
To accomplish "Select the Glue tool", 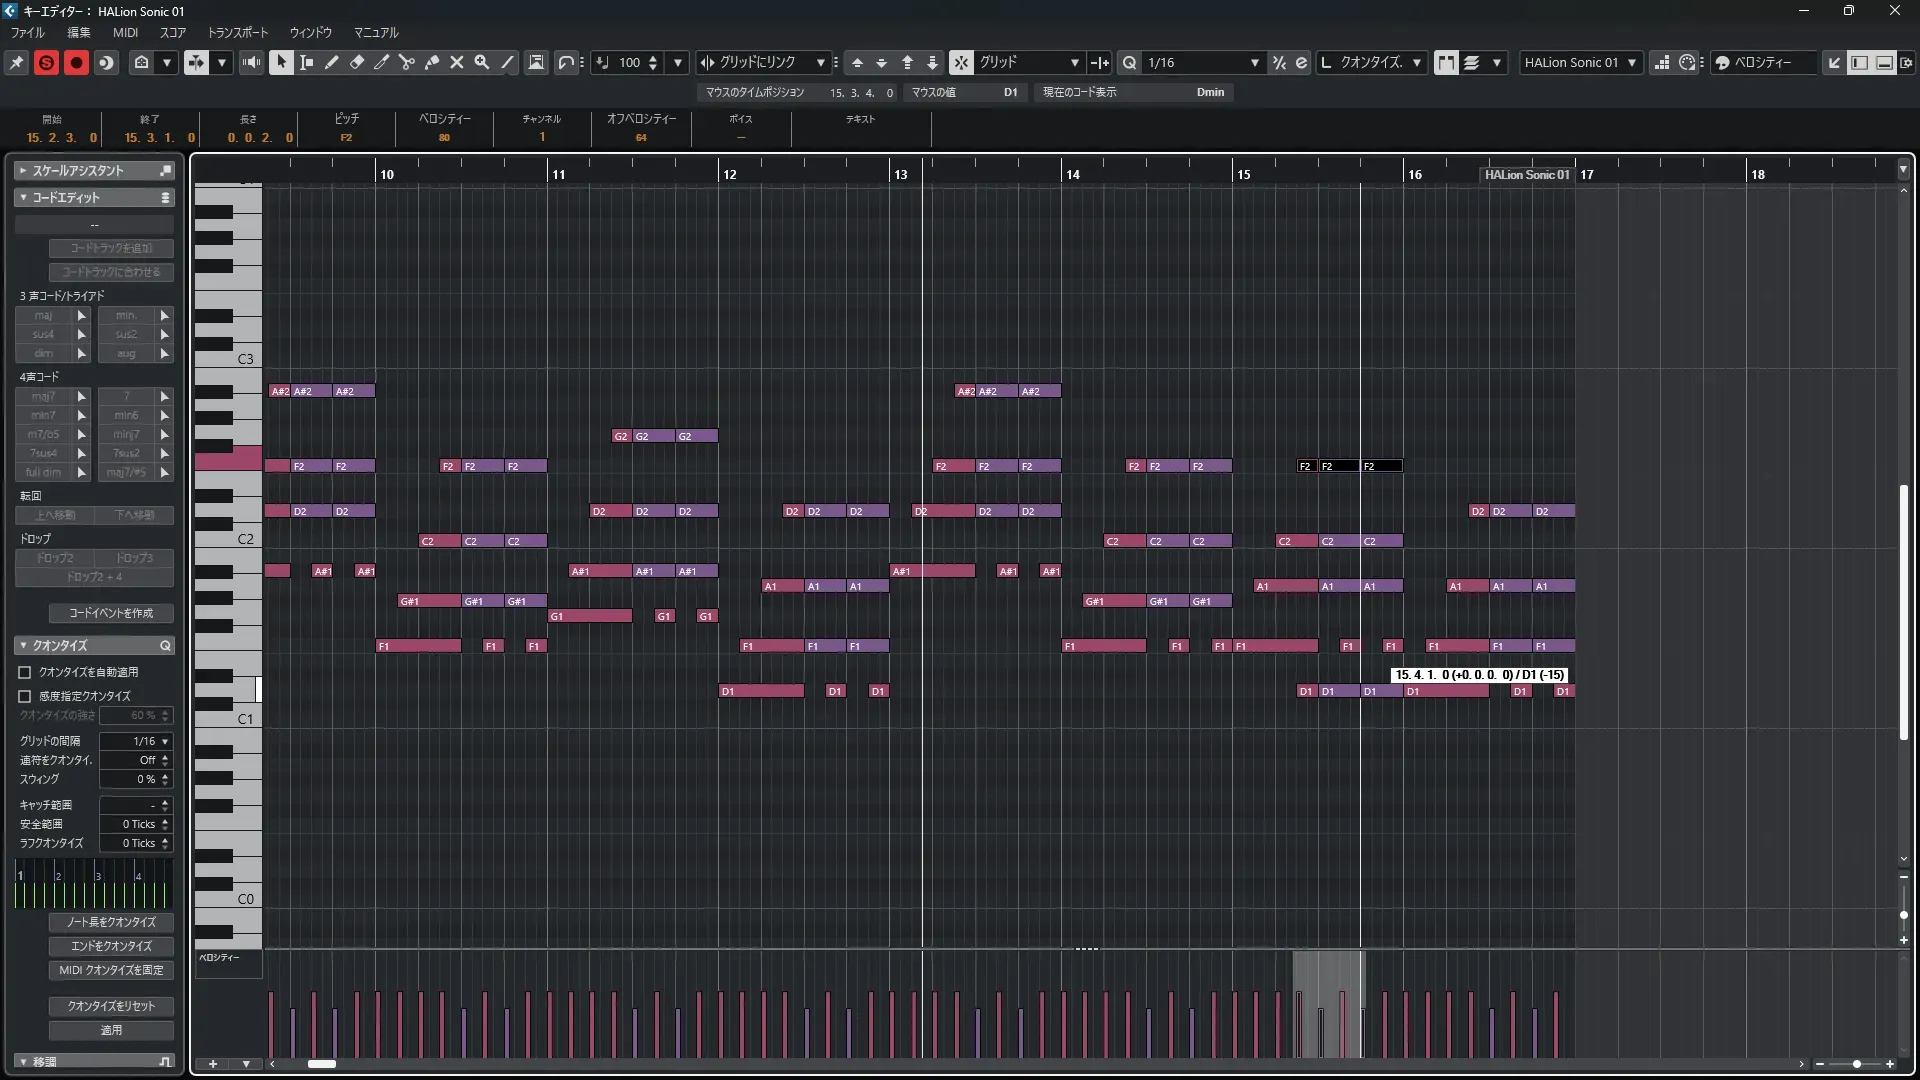I will (x=432, y=62).
